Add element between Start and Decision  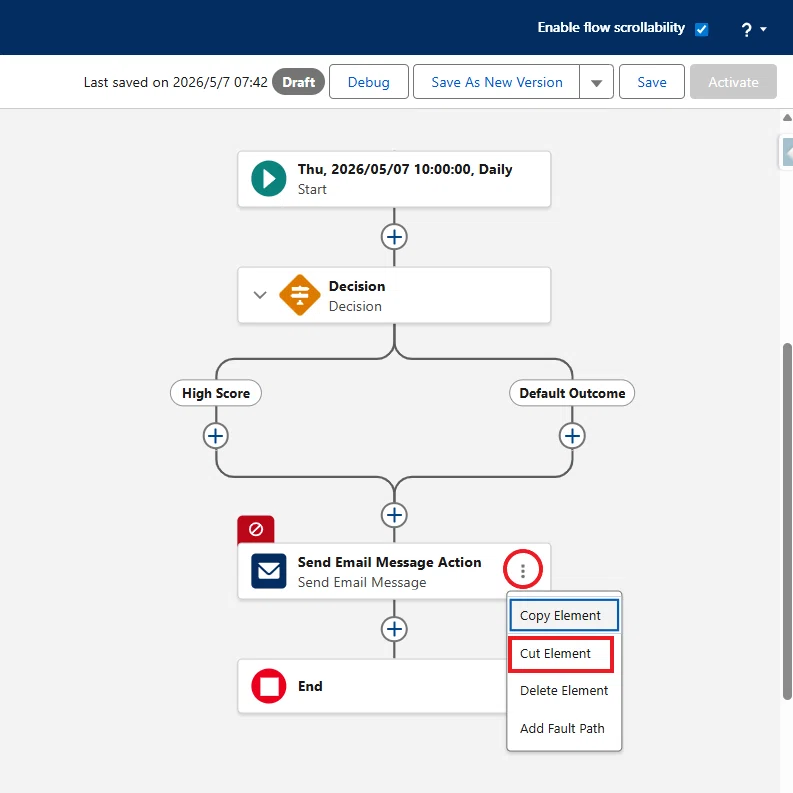coord(394,237)
